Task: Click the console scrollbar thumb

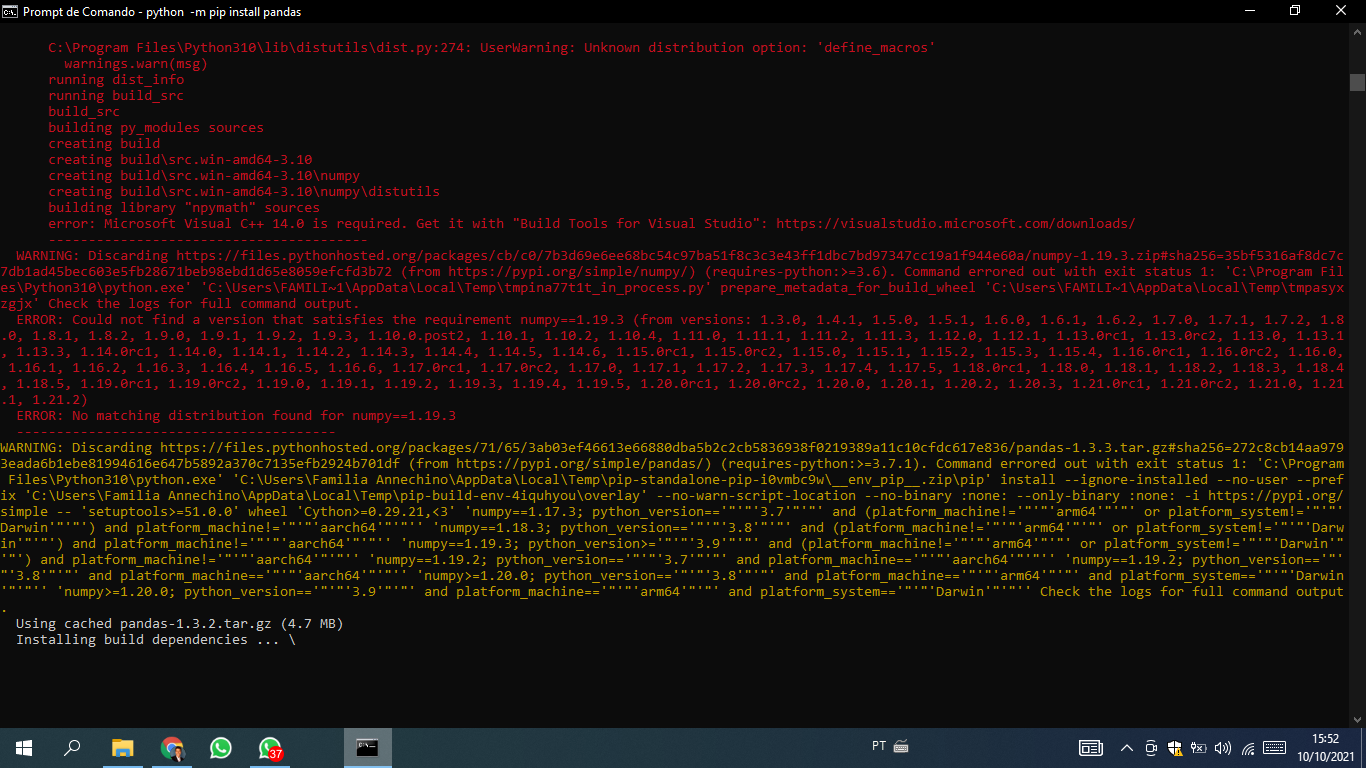Action: [1357, 82]
